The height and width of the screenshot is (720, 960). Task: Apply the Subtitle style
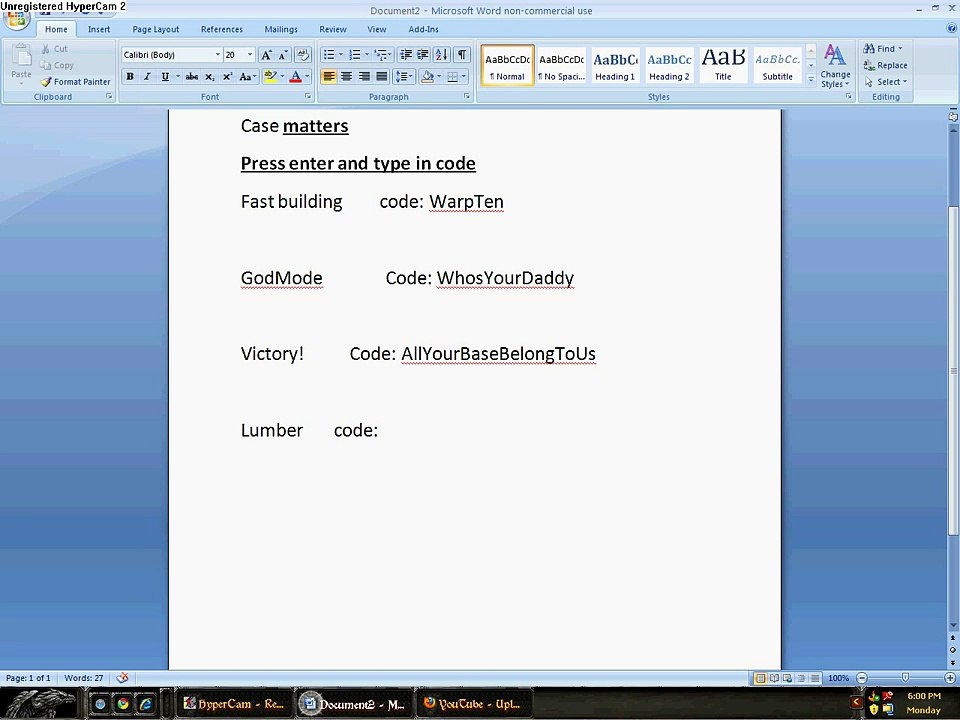[x=778, y=65]
